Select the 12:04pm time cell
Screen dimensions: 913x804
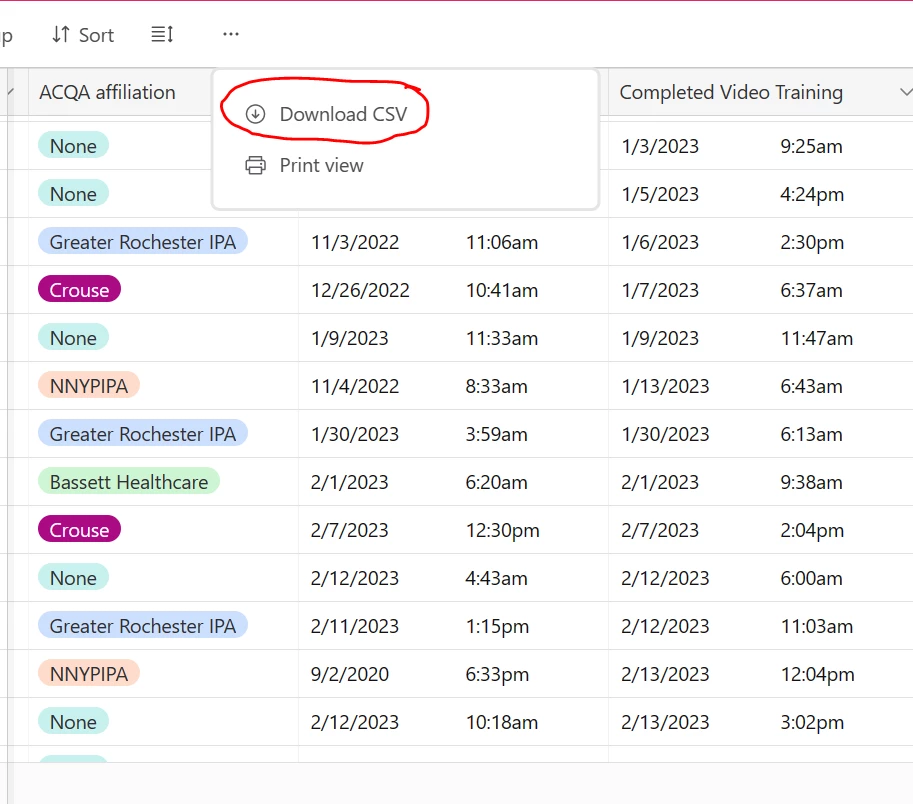click(x=818, y=674)
